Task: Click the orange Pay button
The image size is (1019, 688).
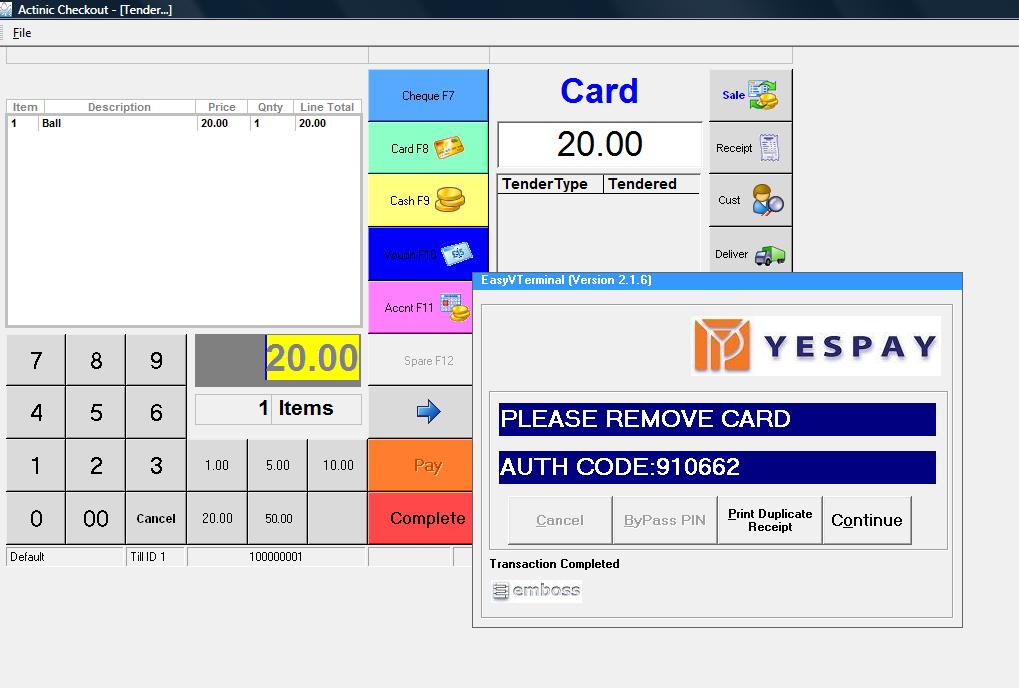Action: tap(428, 465)
